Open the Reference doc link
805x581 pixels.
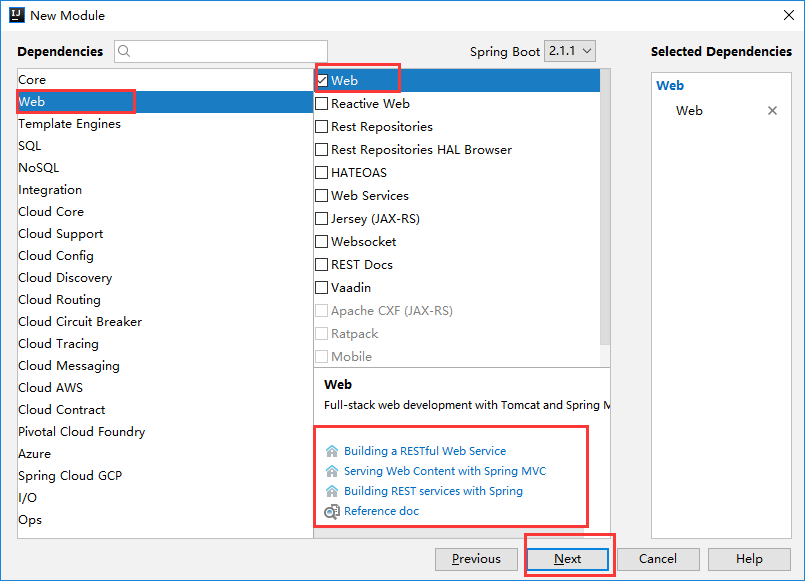(x=380, y=511)
